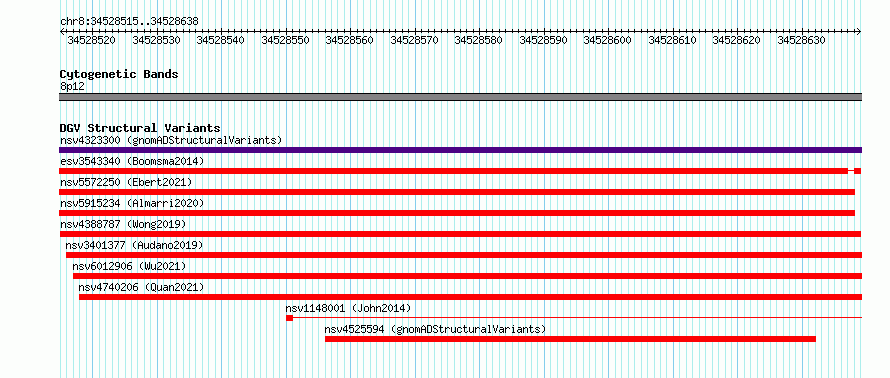Open variant label esv3543340 (Boomsma2014)

(132, 161)
